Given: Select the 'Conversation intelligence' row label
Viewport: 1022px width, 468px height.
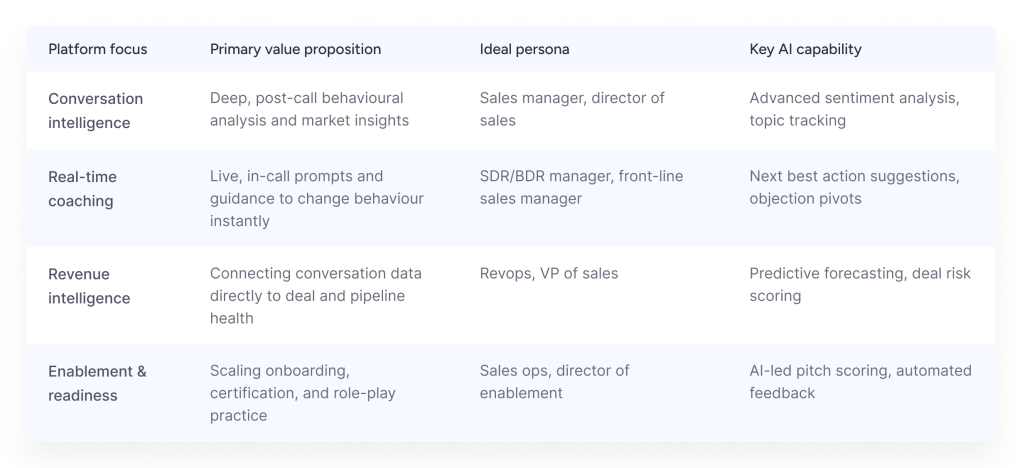Looking at the screenshot, I should 96,110.
